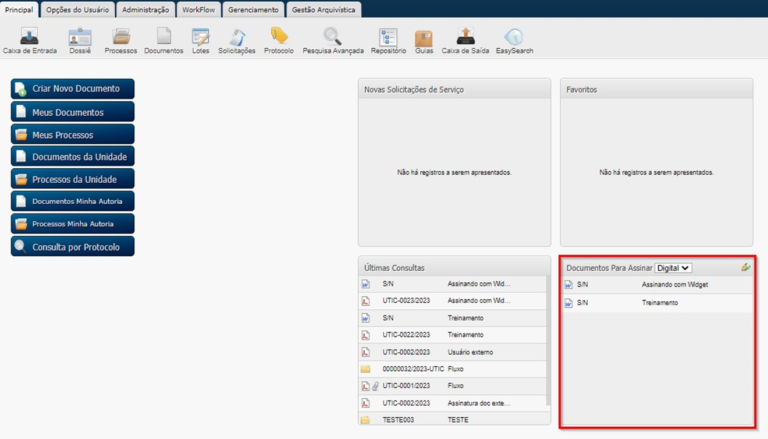The image size is (768, 439).
Task: Open the Digital signature type dropdown
Action: [673, 268]
